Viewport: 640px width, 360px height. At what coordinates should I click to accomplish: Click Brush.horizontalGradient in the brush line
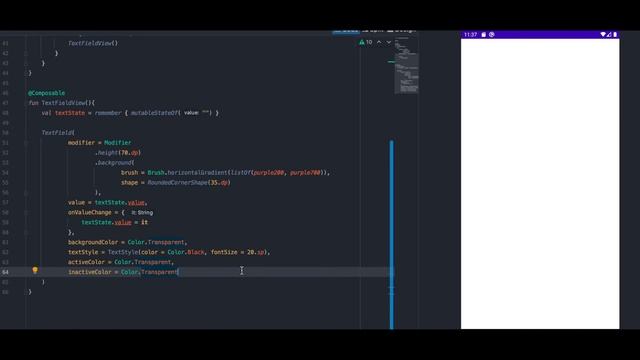click(x=187, y=173)
